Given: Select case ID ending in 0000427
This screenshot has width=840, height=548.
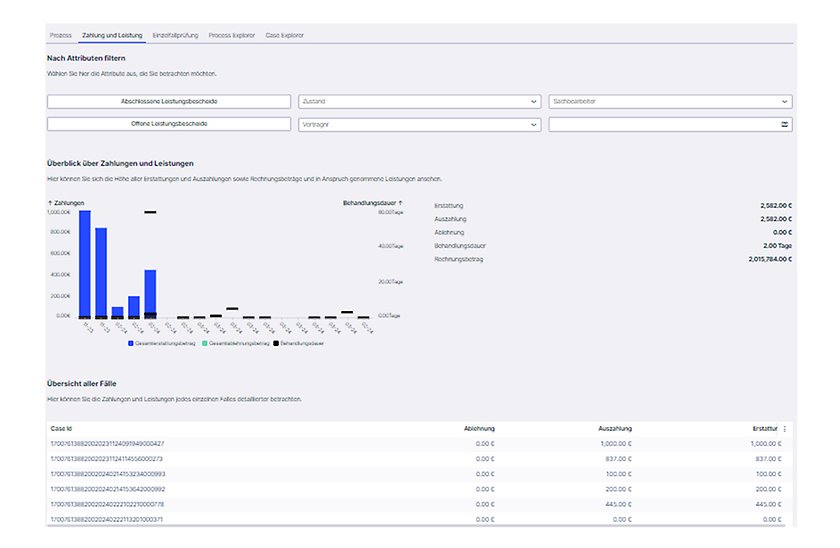Looking at the screenshot, I should coord(107,444).
